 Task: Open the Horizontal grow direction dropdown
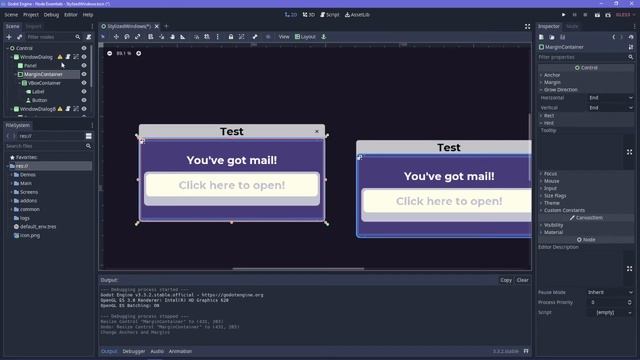[611, 98]
